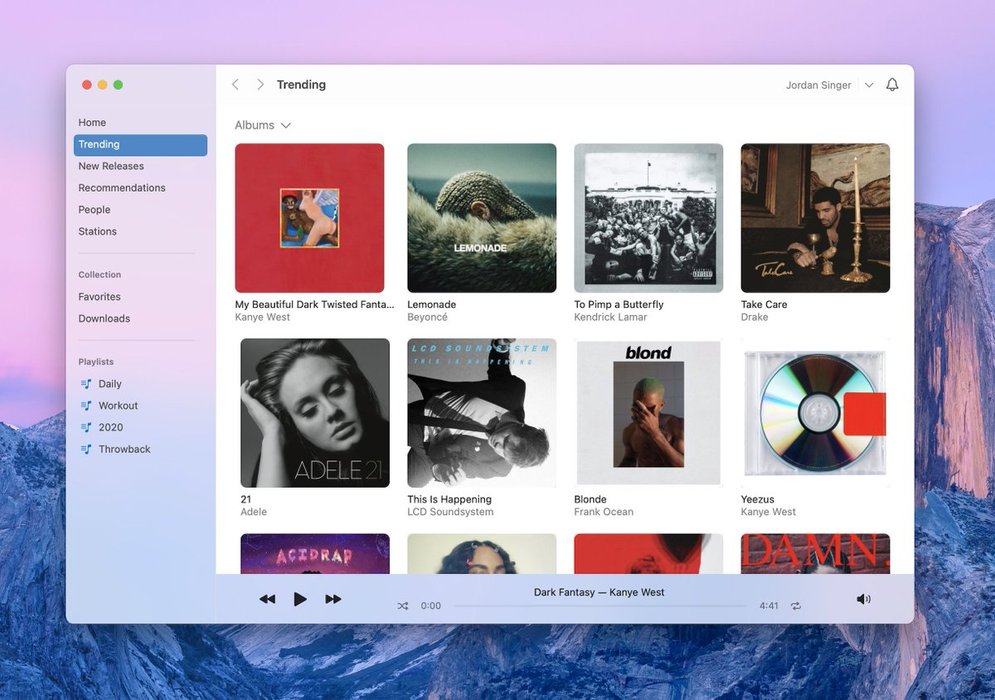Click the green fullscreen window button
Image resolution: width=995 pixels, height=700 pixels.
point(118,84)
